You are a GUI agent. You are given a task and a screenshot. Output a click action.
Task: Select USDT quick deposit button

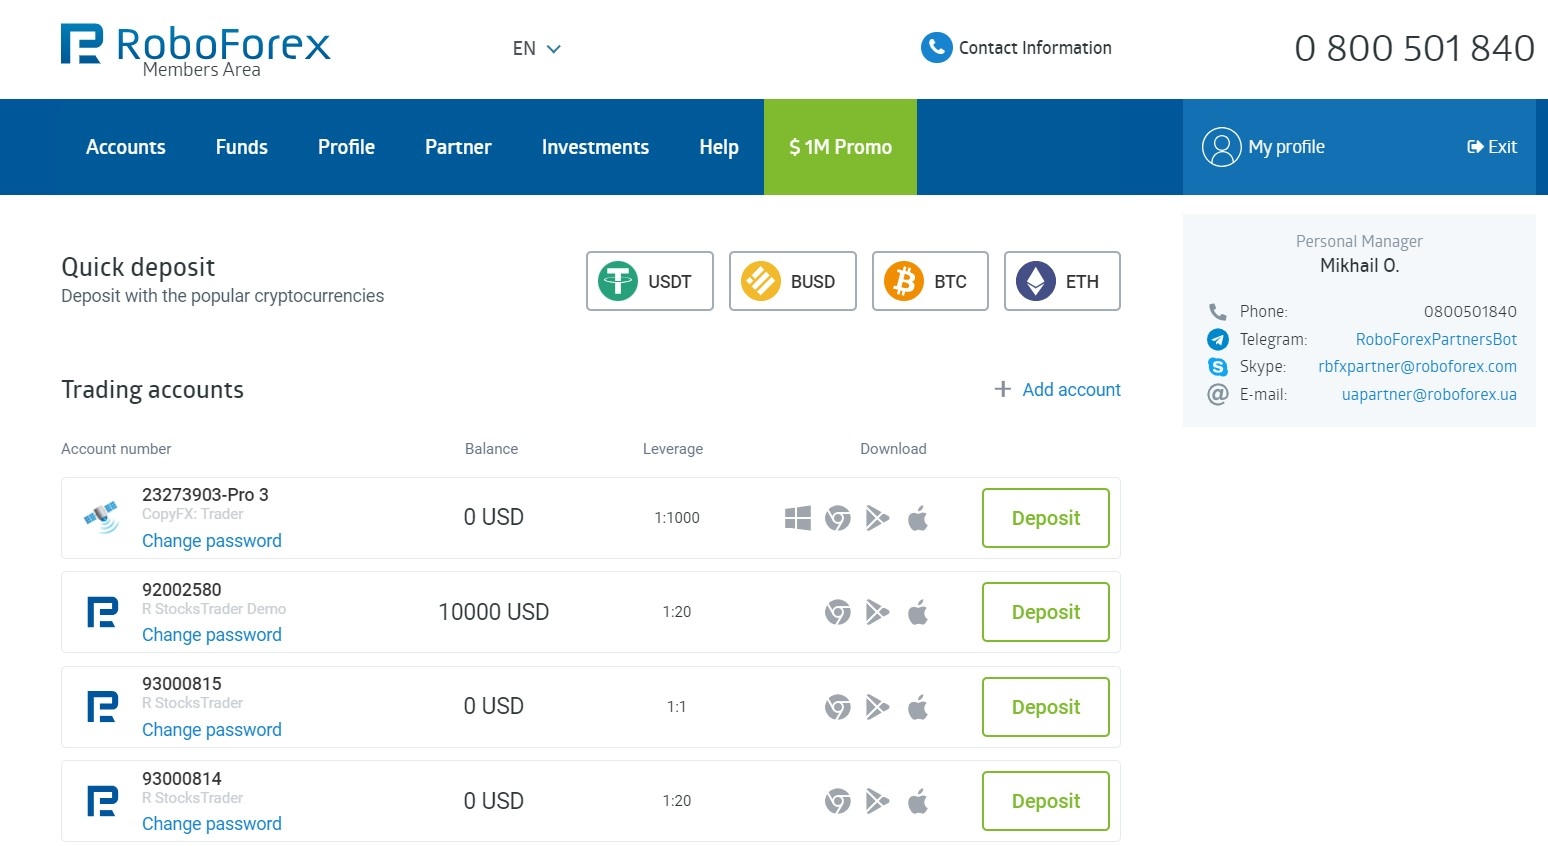(x=650, y=281)
